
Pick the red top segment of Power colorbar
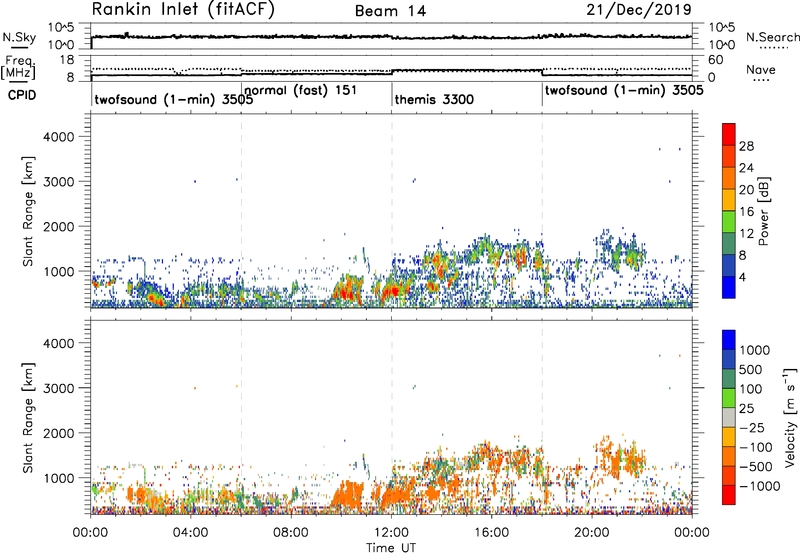[729, 134]
